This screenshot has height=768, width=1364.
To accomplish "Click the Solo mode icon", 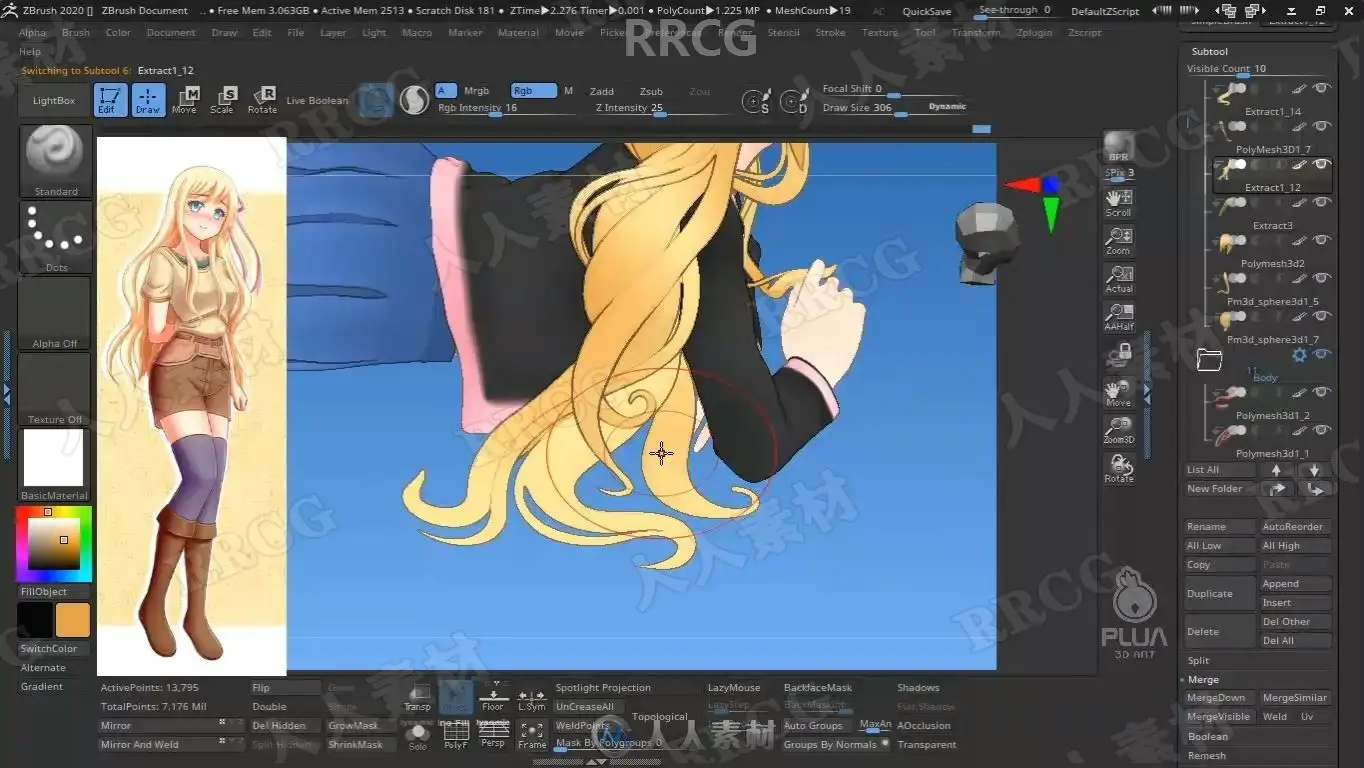I will pos(418,736).
